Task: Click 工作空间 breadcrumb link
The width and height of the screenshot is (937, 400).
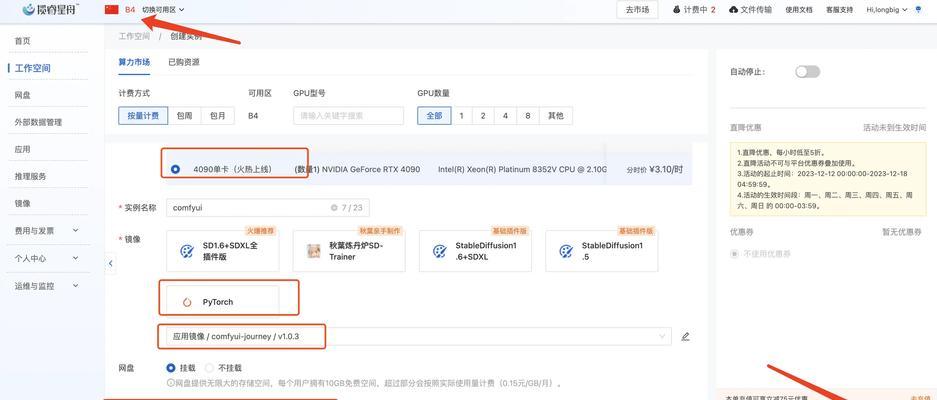Action: click(134, 36)
